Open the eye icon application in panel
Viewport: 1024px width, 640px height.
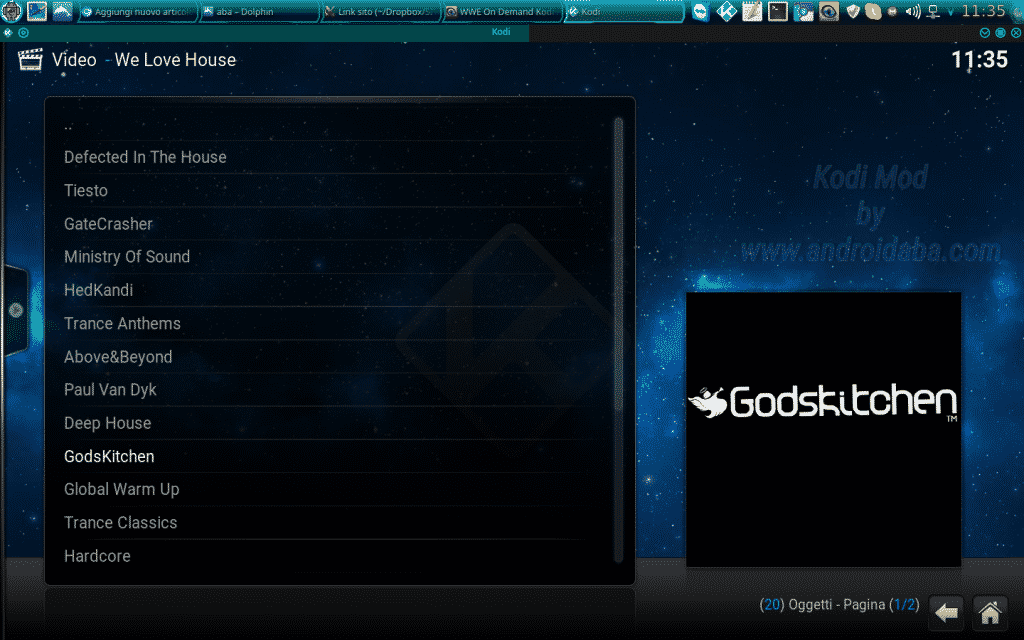pyautogui.click(x=829, y=11)
